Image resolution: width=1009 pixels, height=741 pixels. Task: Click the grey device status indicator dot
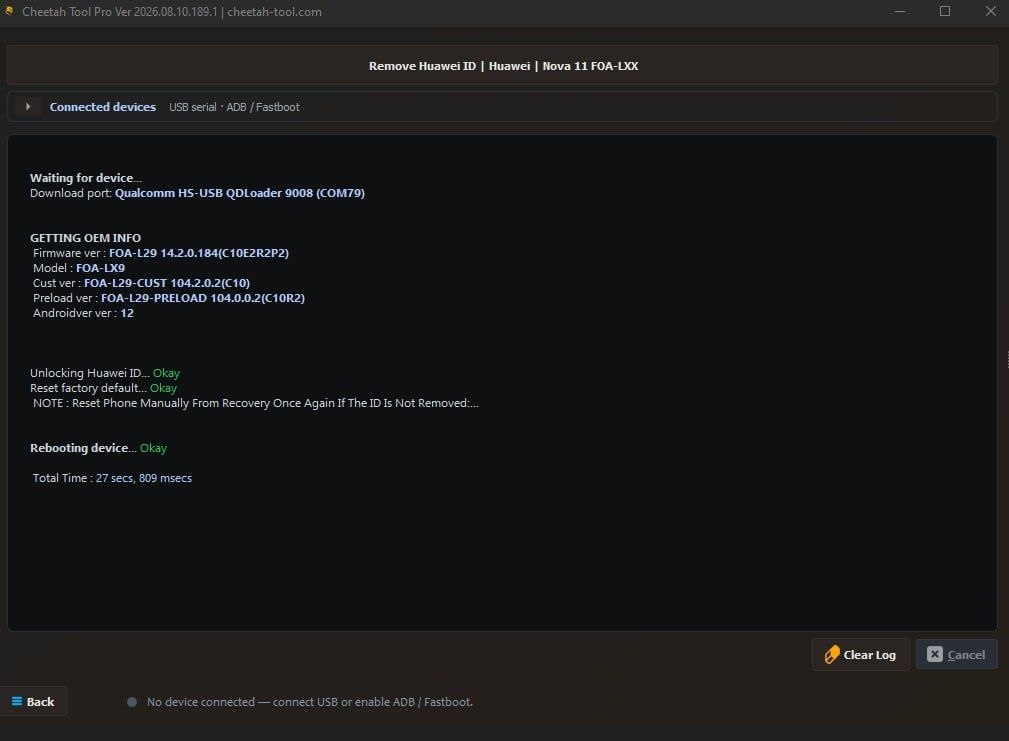pyautogui.click(x=132, y=702)
